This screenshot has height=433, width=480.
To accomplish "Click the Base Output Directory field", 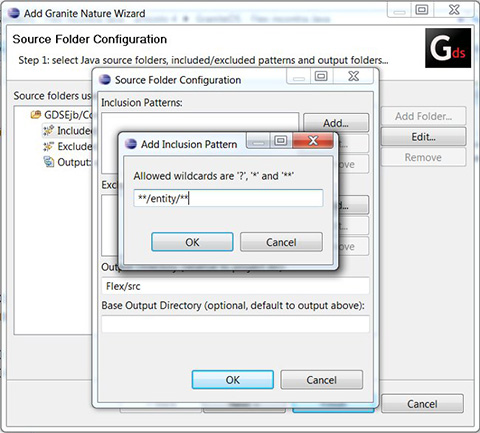I will [235, 324].
